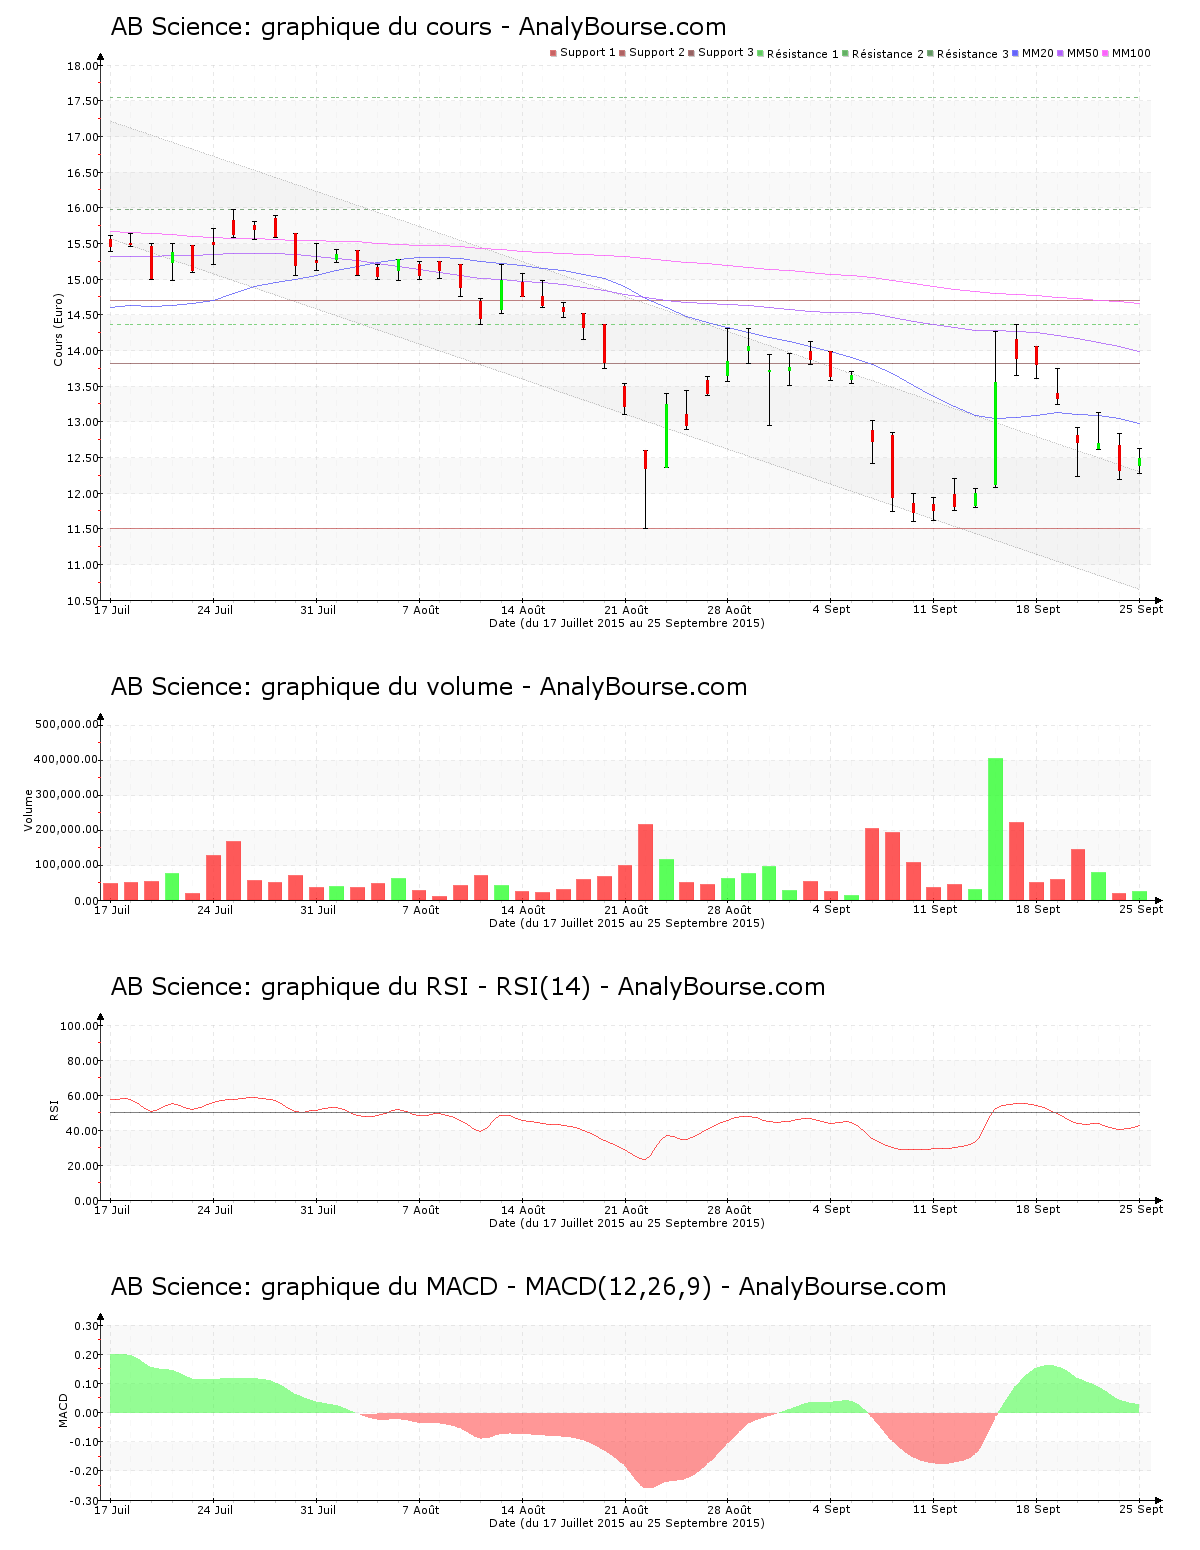The height and width of the screenshot is (1550, 1200).
Task: Click the 100.00 RSI axis value
Action: coord(79,1026)
